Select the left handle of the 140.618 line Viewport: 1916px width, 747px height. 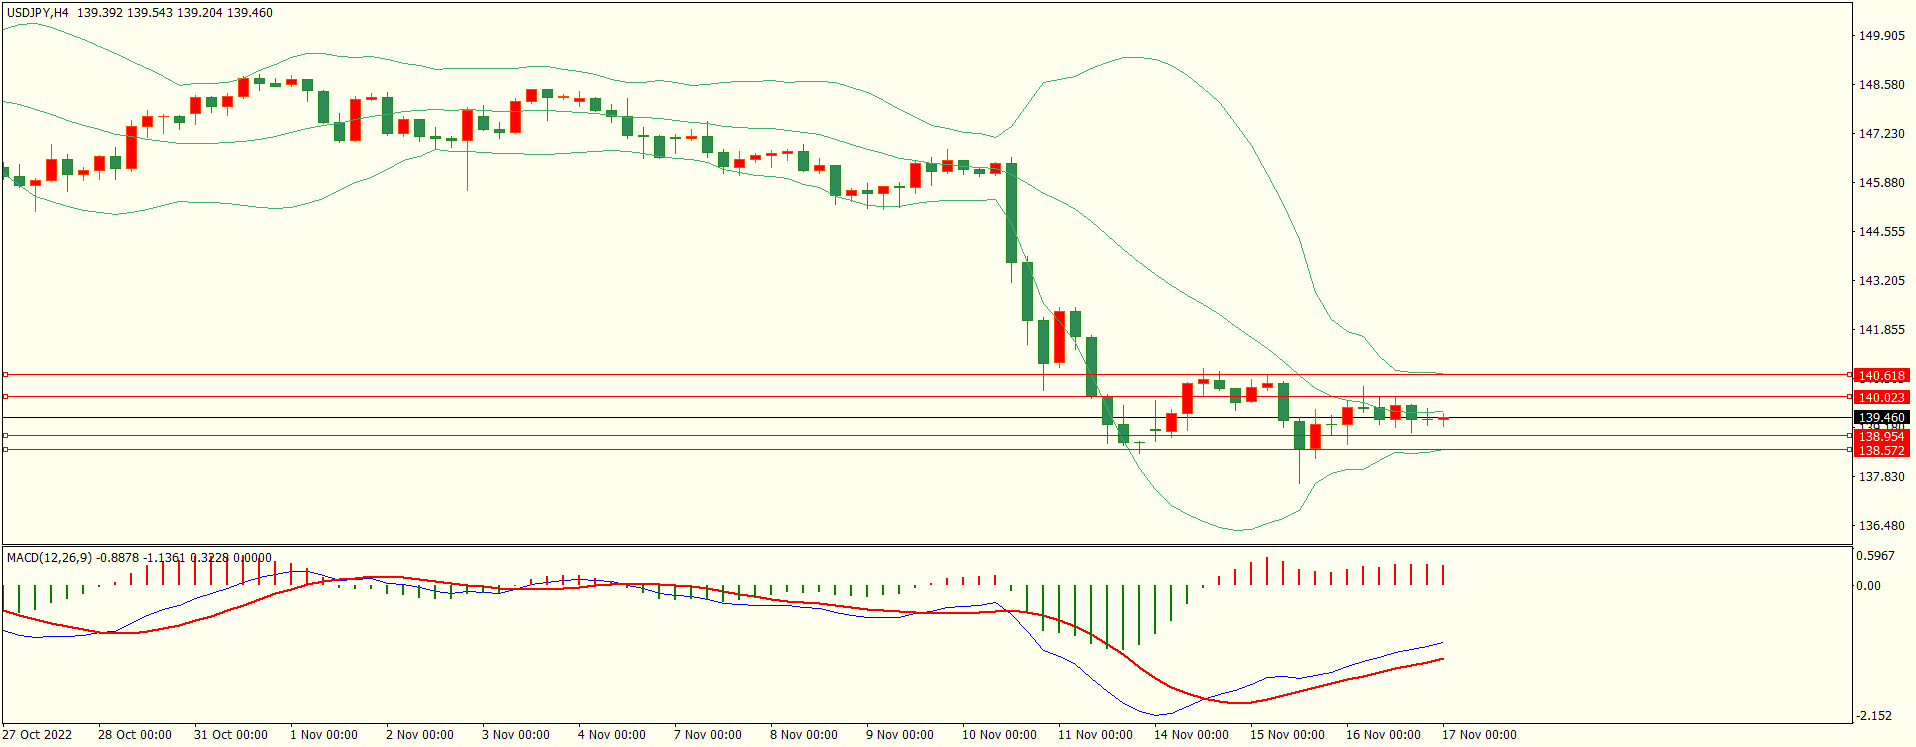point(5,375)
